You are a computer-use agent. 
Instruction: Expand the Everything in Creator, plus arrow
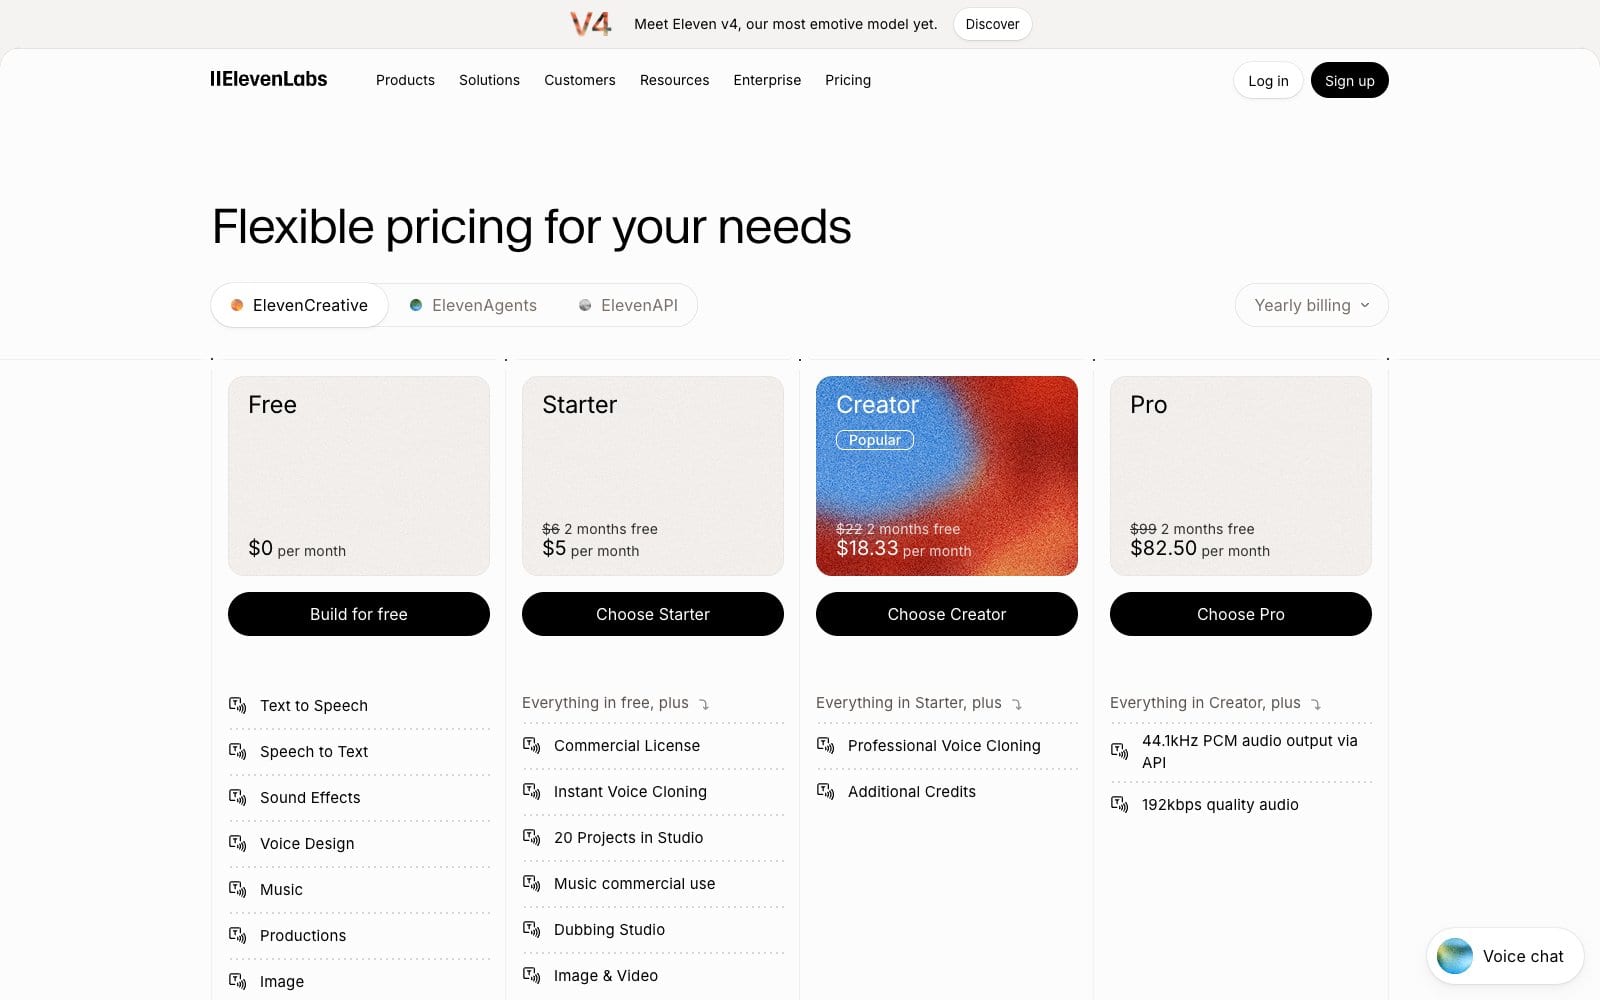click(1316, 704)
